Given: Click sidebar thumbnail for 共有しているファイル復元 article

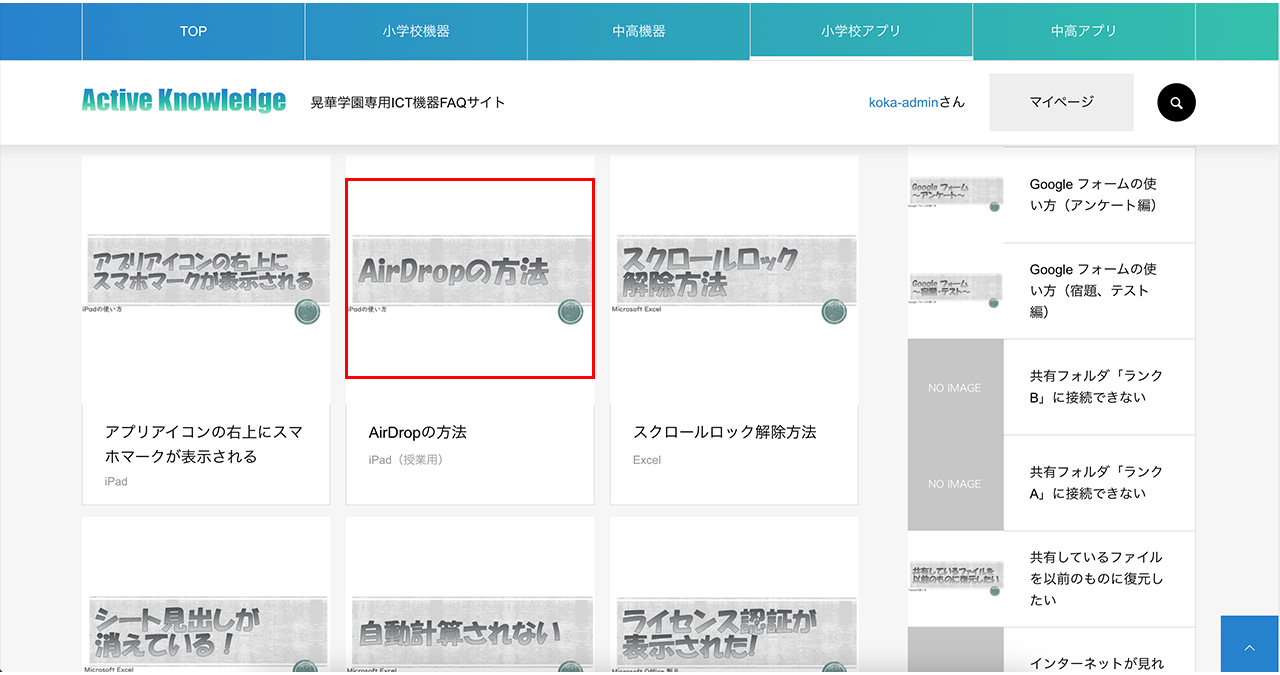Looking at the screenshot, I should [x=955, y=579].
